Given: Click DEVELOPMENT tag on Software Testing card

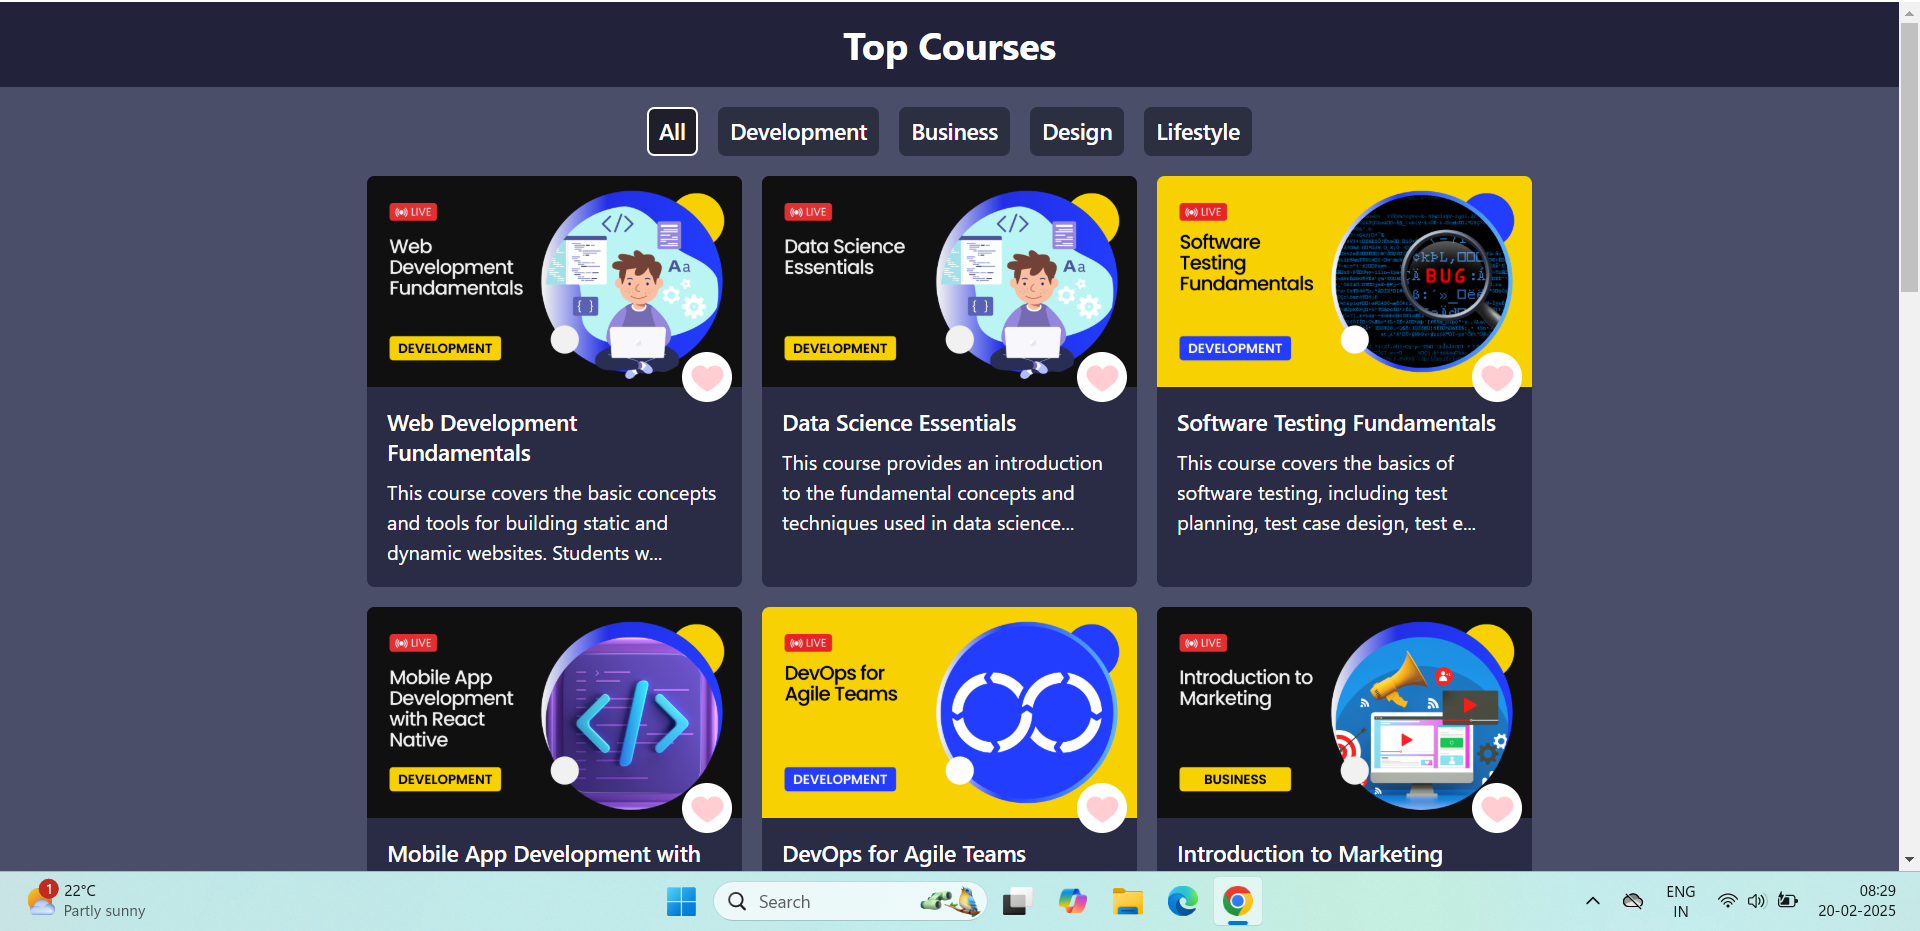Looking at the screenshot, I should click(1235, 348).
